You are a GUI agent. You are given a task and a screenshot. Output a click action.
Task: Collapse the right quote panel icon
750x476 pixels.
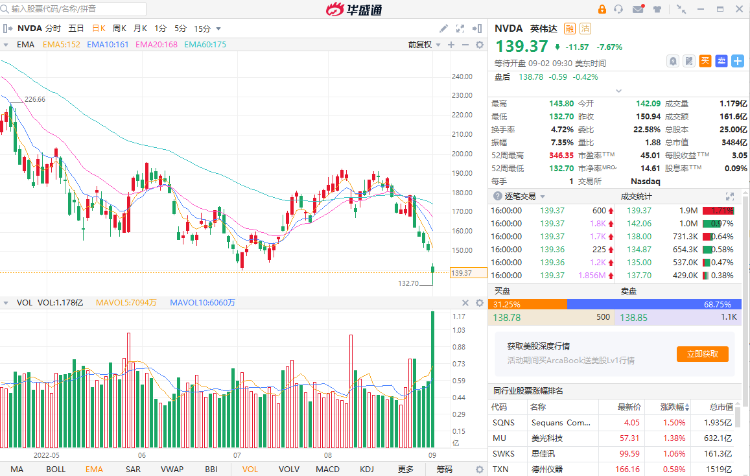477,29
